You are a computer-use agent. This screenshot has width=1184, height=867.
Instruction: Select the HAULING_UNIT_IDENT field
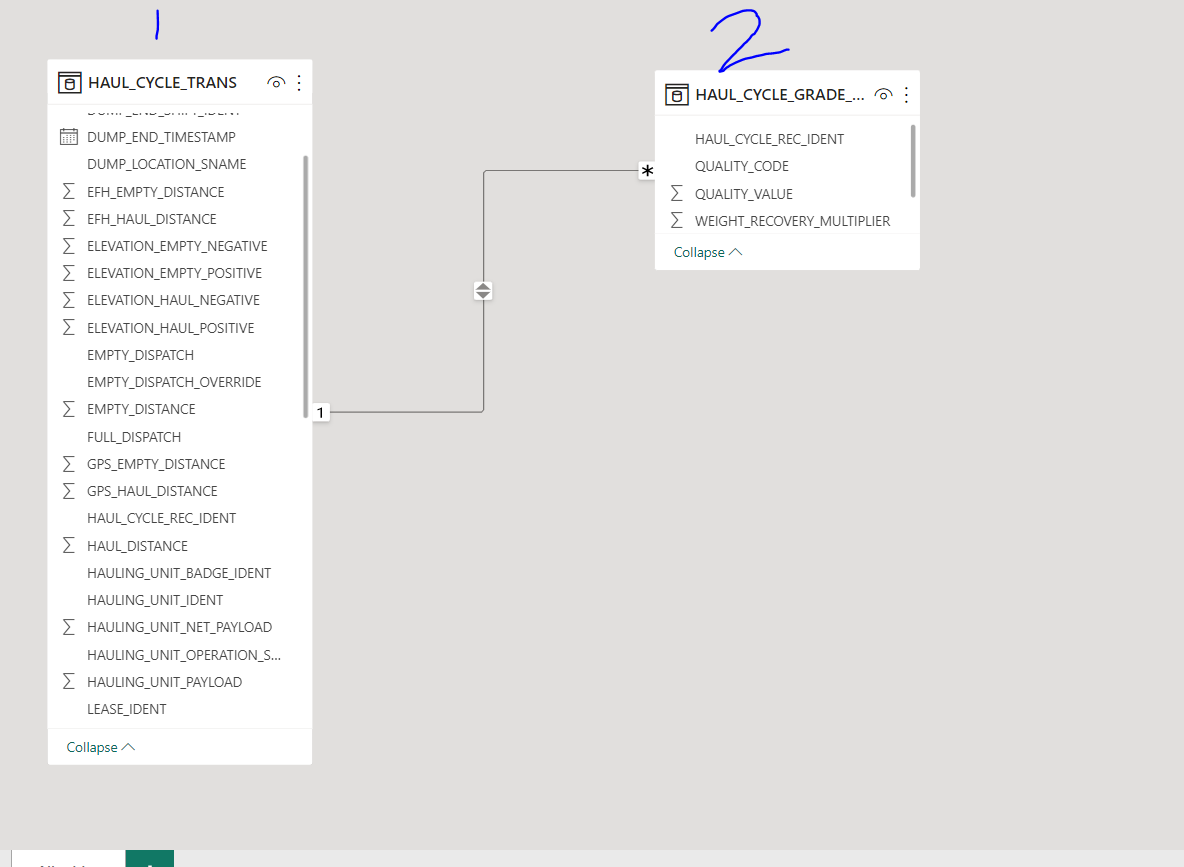coord(155,600)
